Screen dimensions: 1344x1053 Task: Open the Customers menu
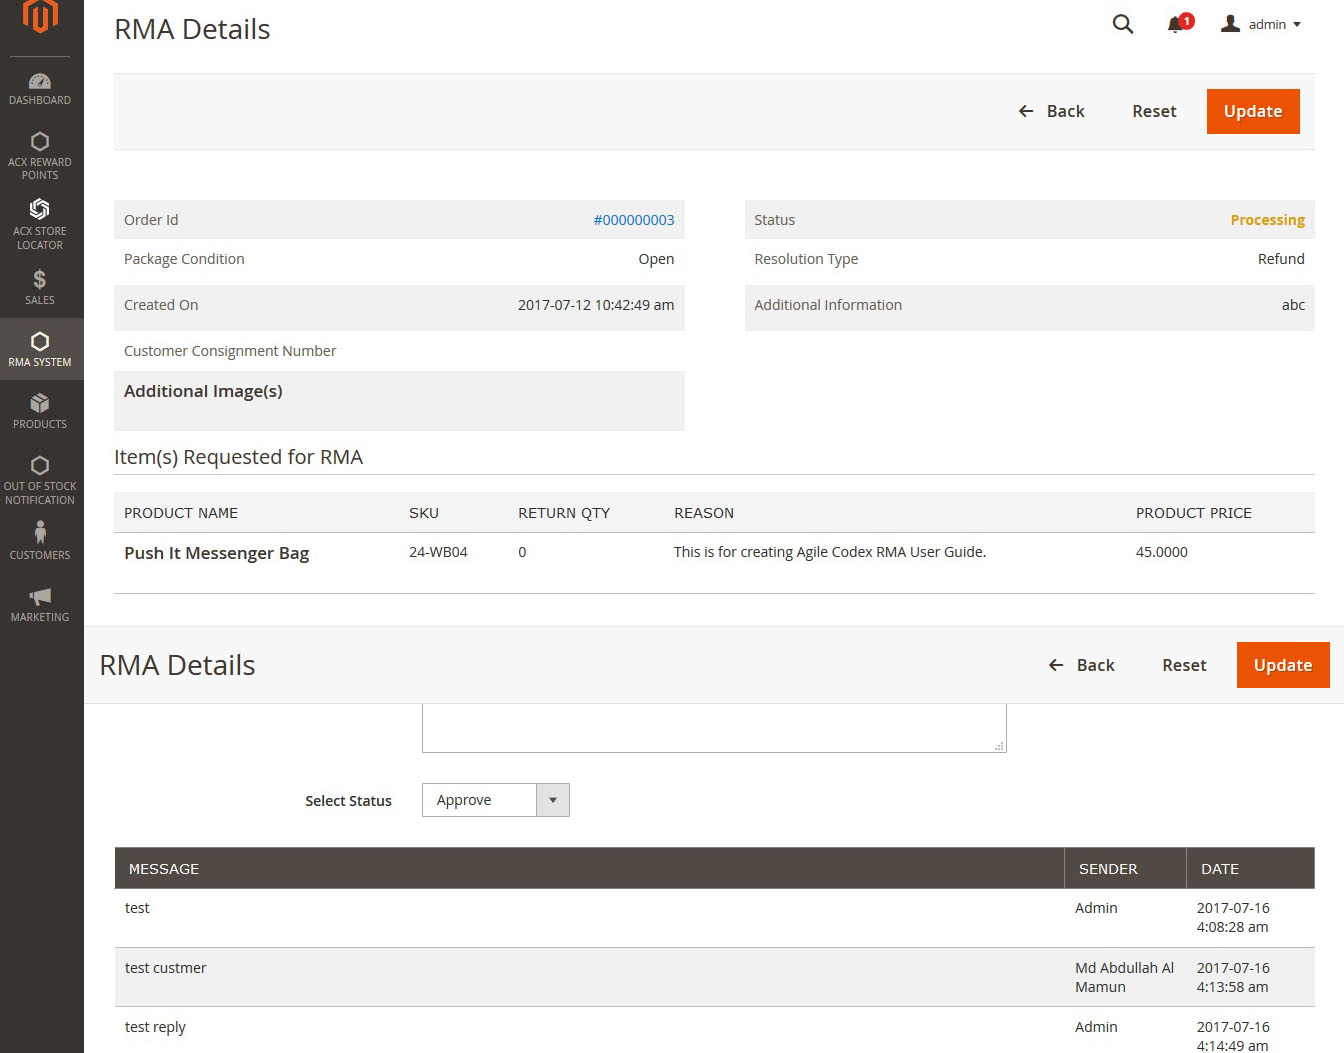click(40, 541)
